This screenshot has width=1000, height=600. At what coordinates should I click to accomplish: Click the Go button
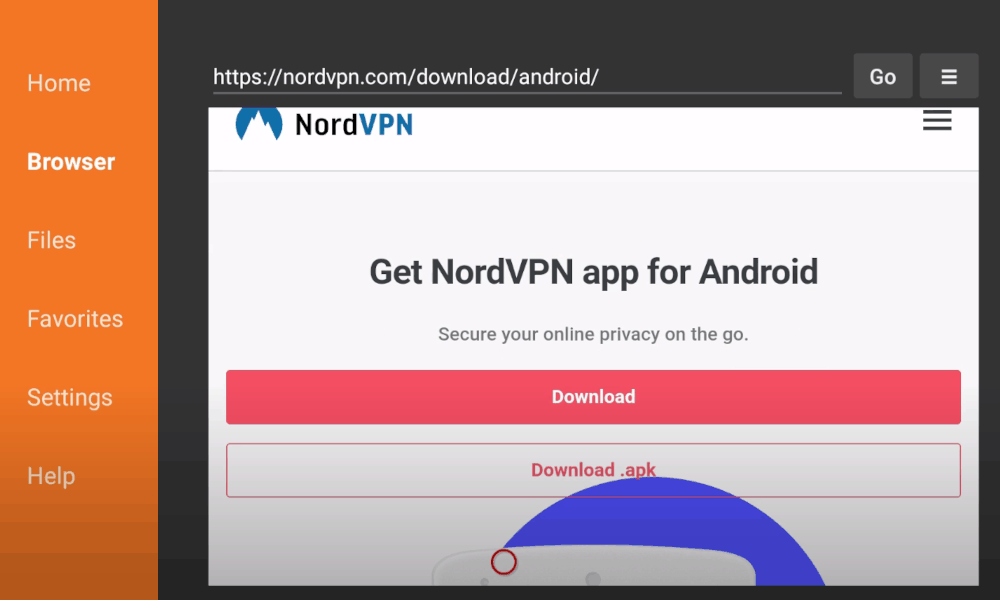coord(883,76)
